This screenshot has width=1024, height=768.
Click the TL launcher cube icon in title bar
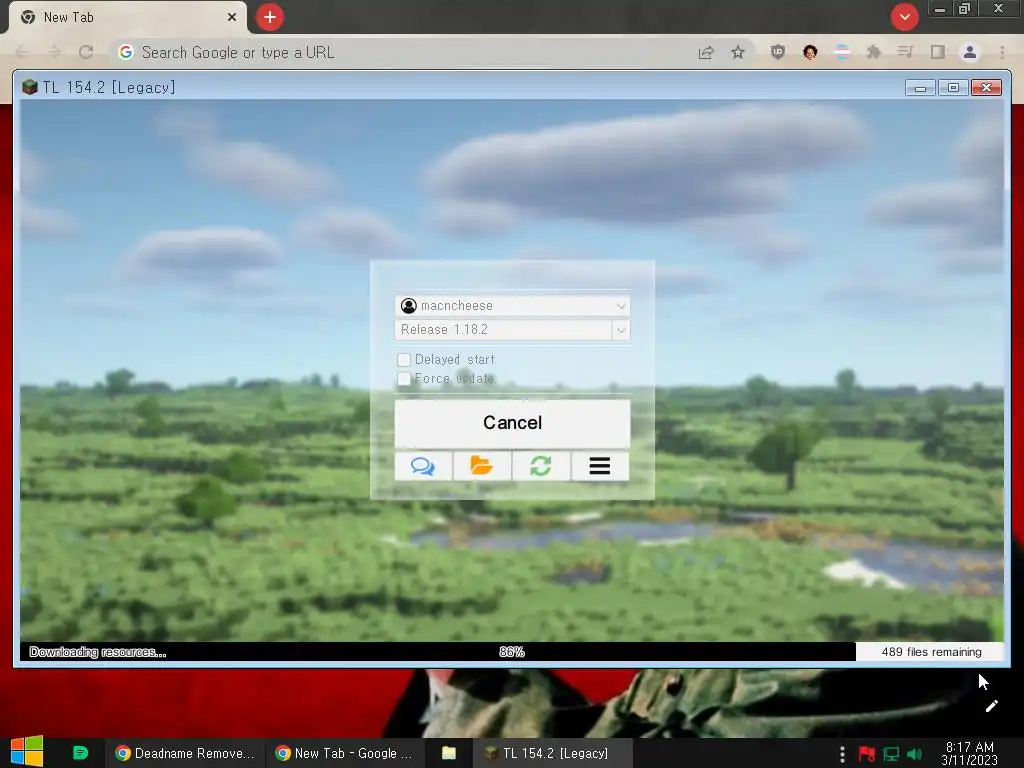(29, 87)
